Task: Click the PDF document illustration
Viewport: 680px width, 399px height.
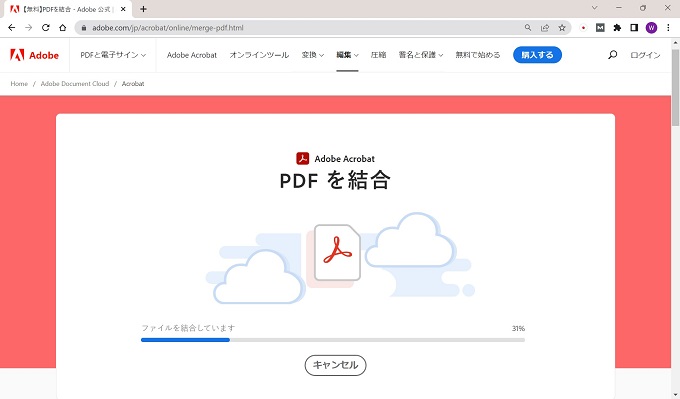Action: coord(337,252)
